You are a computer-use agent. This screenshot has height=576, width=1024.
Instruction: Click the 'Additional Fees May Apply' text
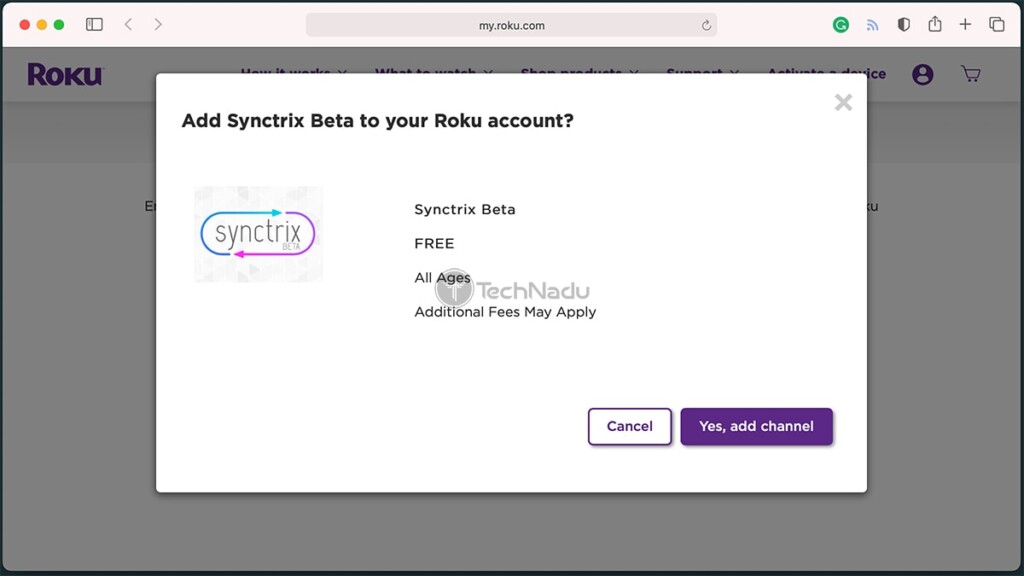pos(505,312)
